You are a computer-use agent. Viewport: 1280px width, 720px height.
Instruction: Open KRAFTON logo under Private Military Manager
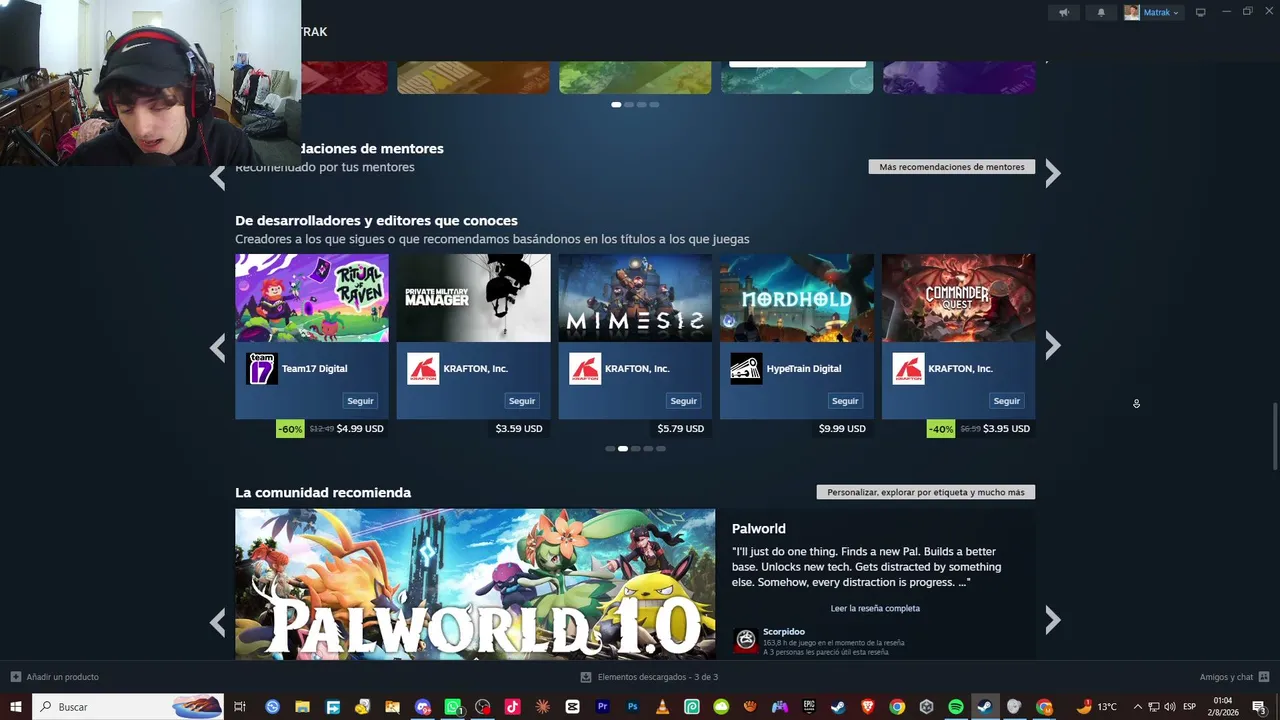423,368
